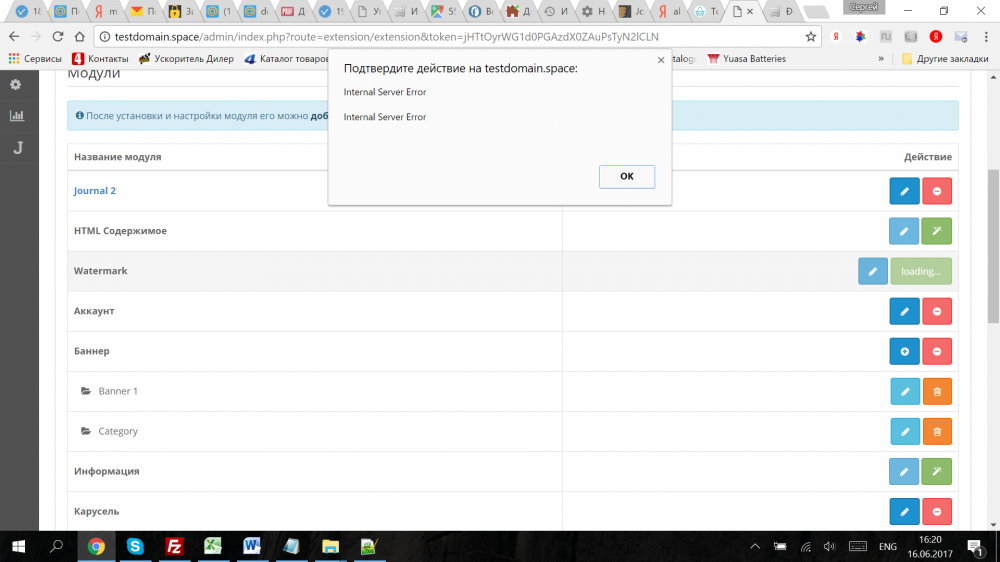1000x562 pixels.
Task: Open the Journal 2 link
Action: click(94, 191)
